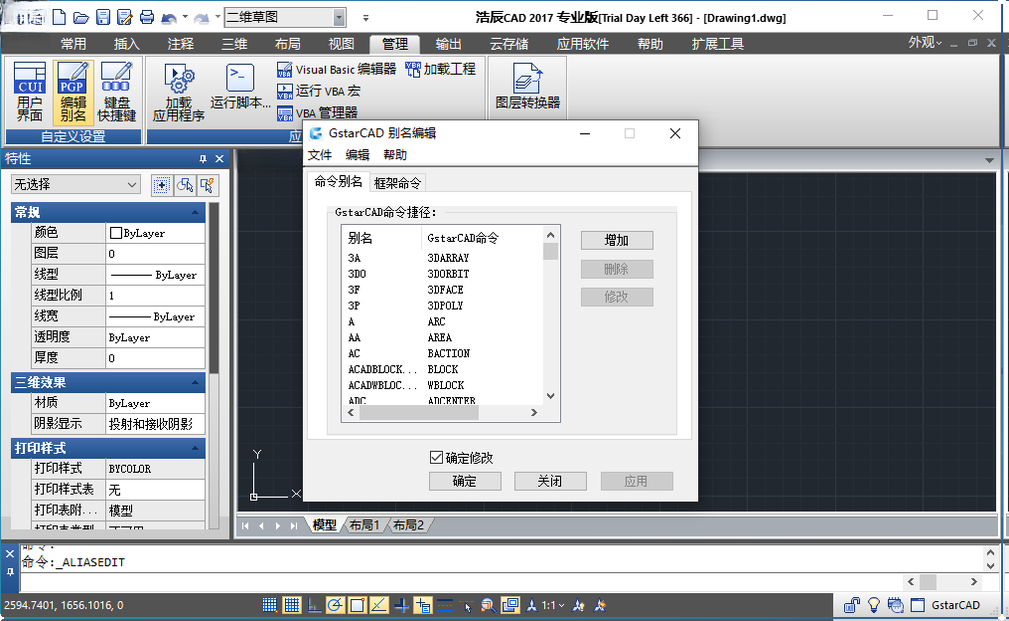
Task: Collapse the 三维效果 properties section
Action: (x=194, y=383)
